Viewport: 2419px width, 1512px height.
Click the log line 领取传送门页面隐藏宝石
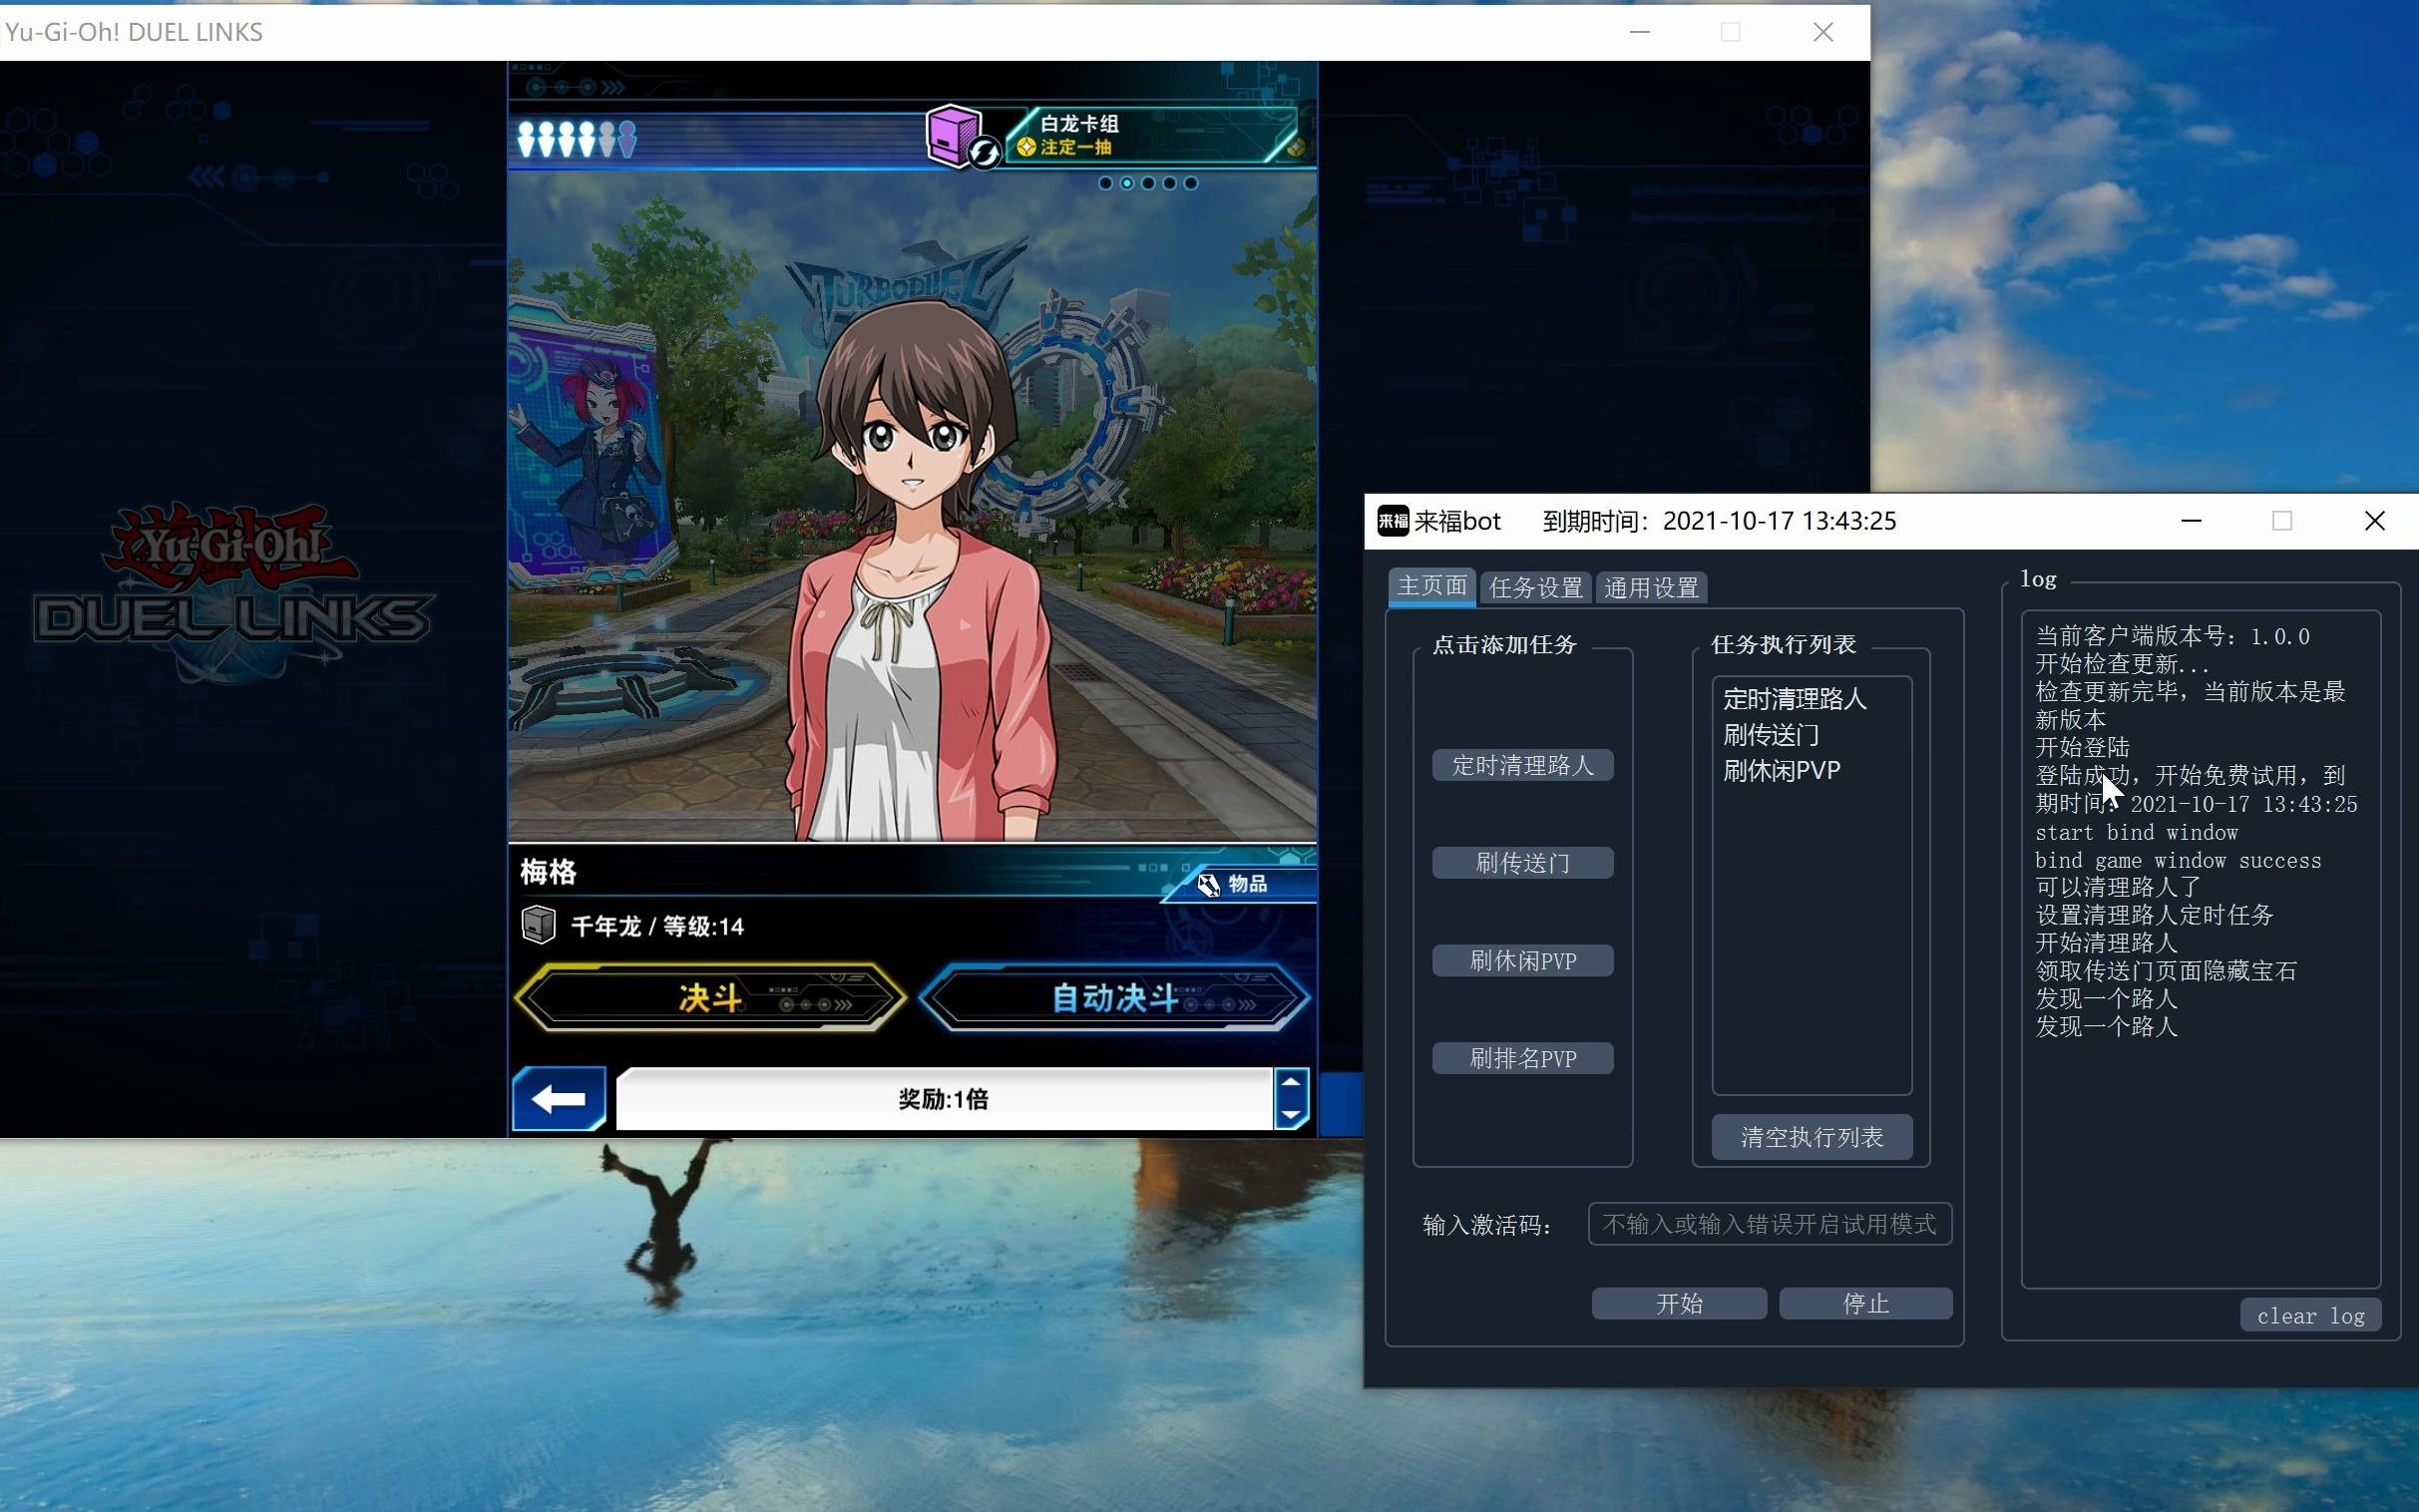pos(2166,971)
